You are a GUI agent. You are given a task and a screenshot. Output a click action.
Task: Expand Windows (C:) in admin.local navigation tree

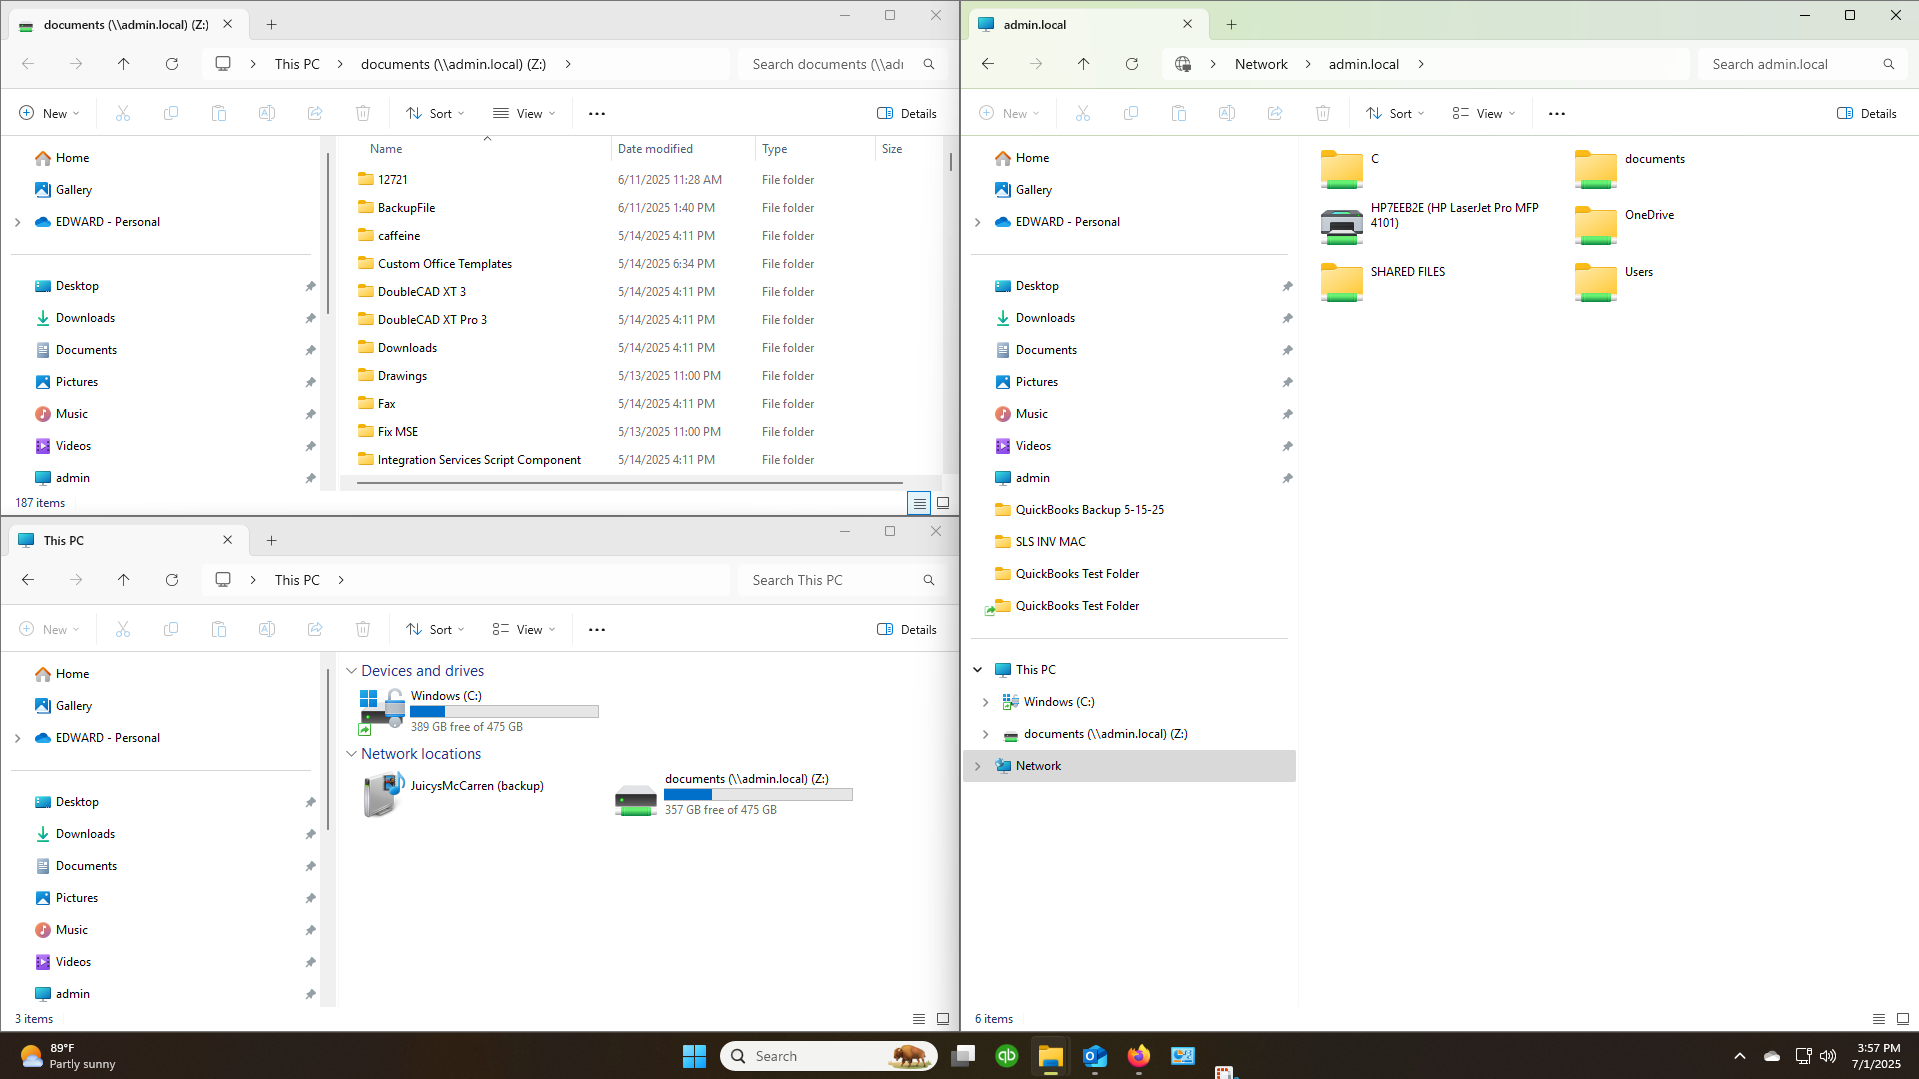[986, 702]
